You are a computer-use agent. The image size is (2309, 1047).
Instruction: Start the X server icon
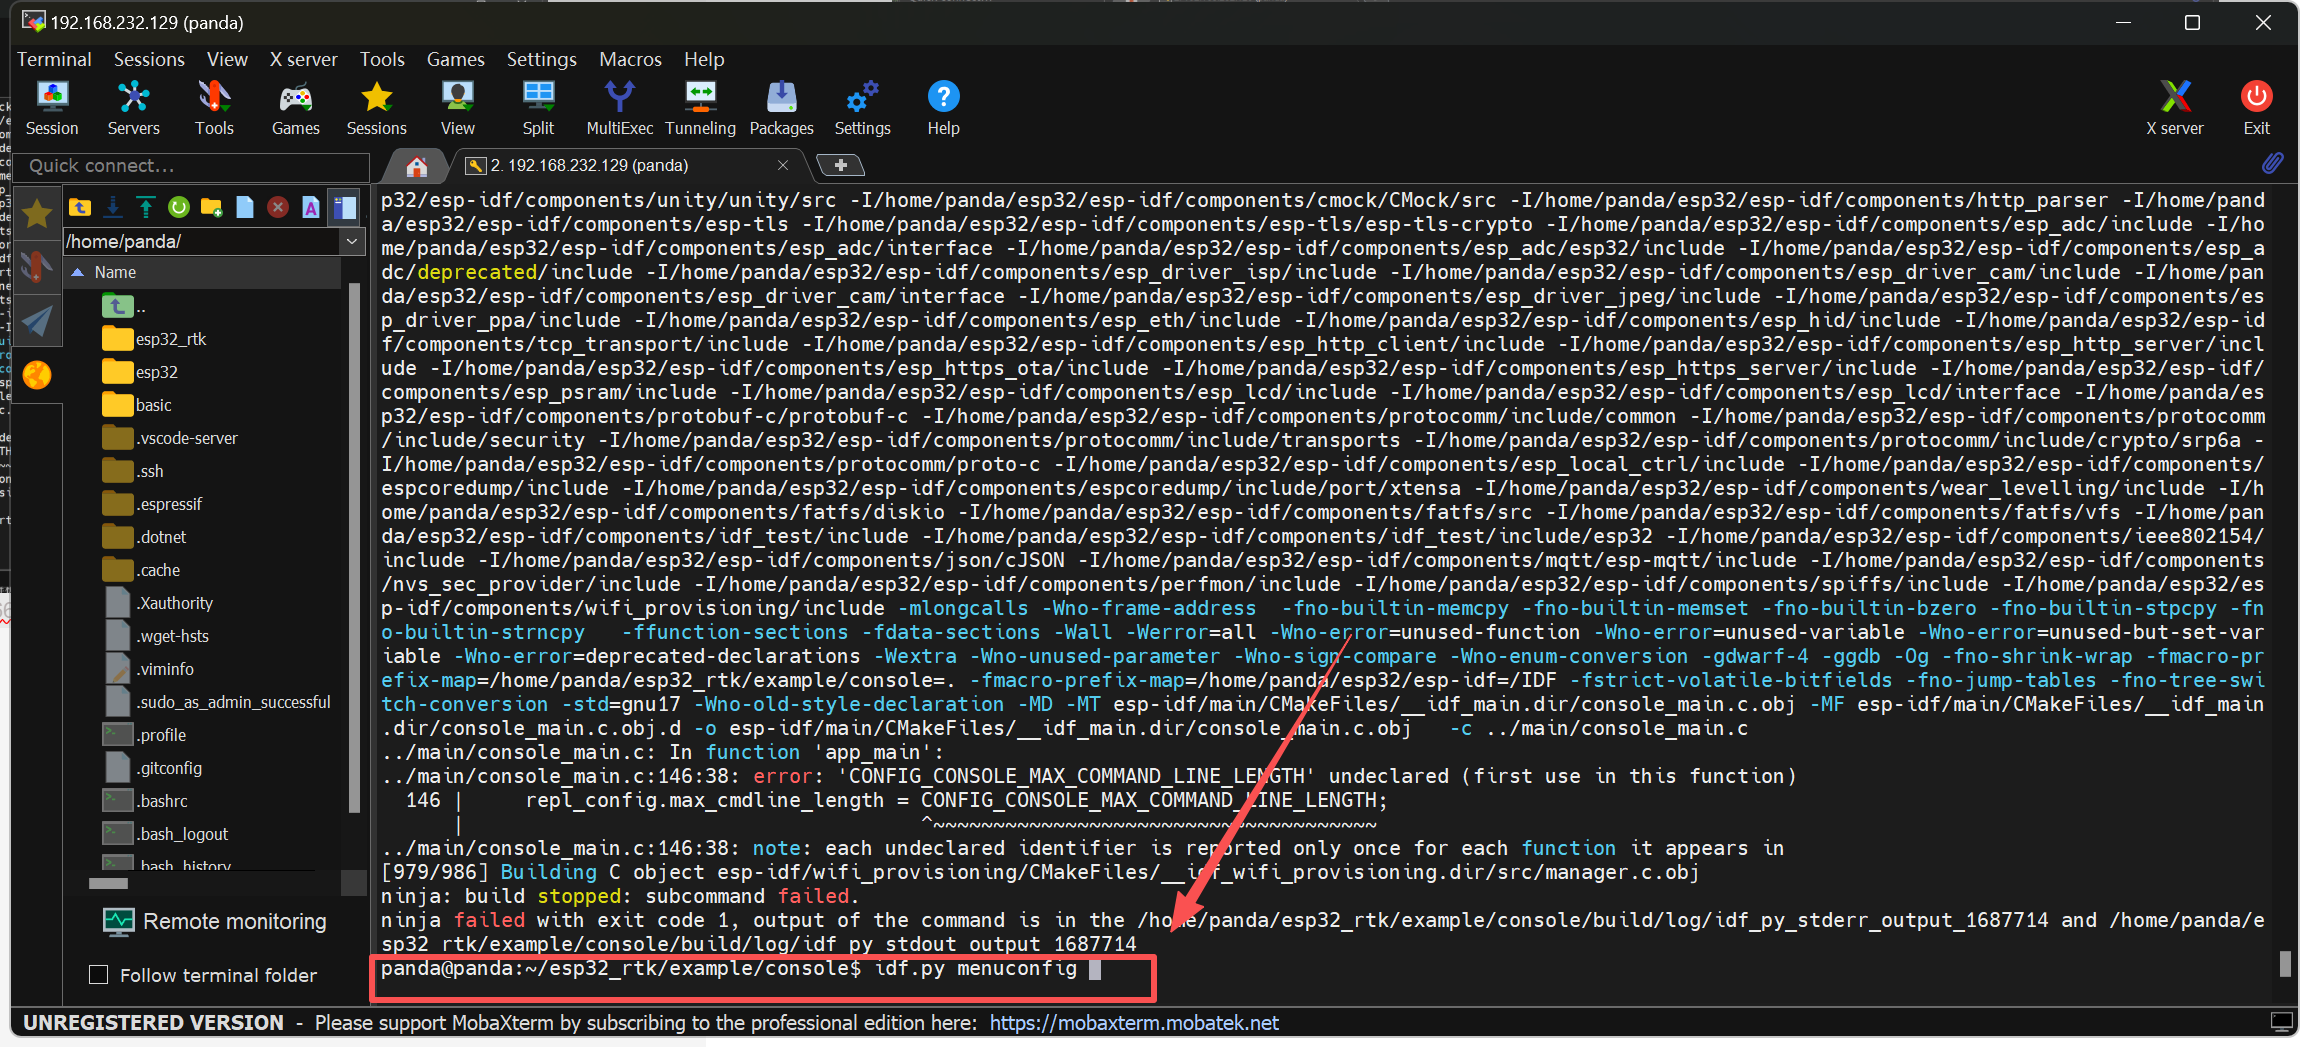click(2174, 108)
